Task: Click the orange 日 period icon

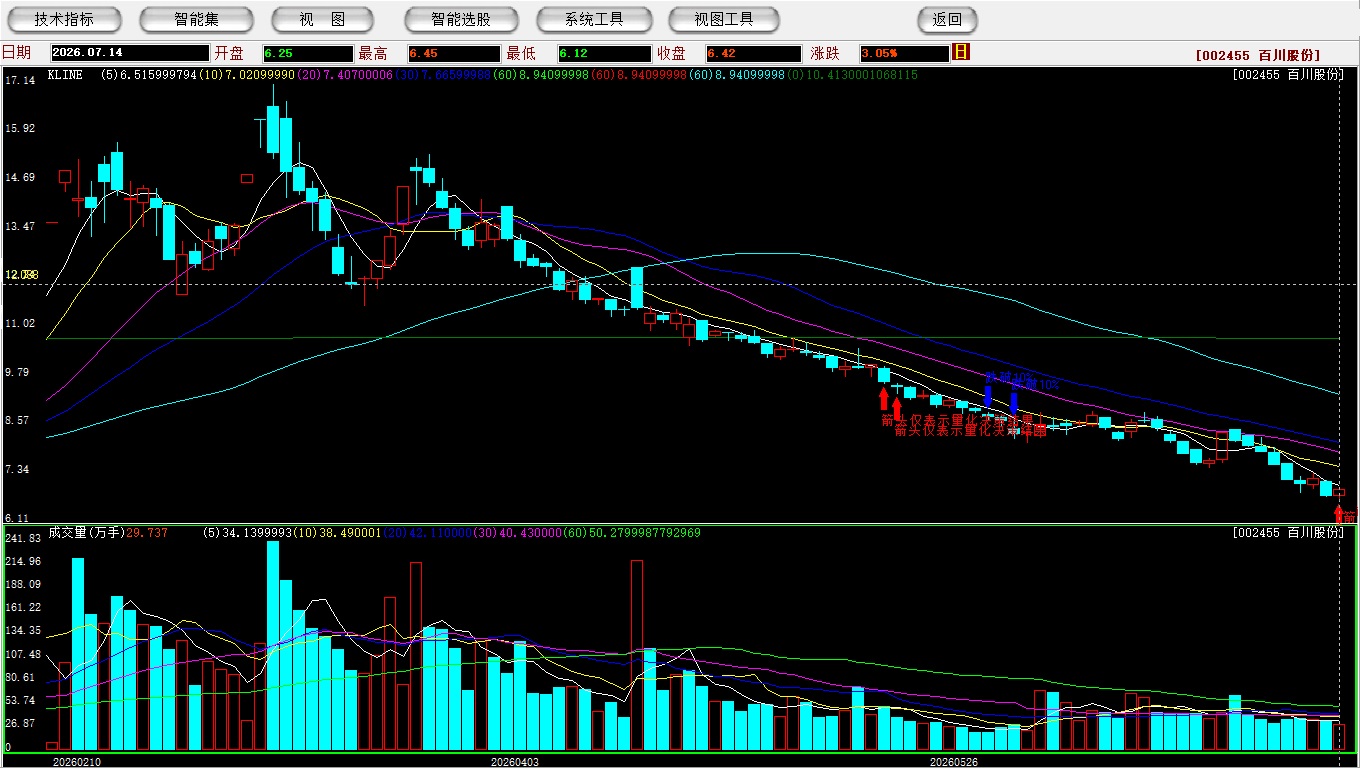Action: coord(961,52)
